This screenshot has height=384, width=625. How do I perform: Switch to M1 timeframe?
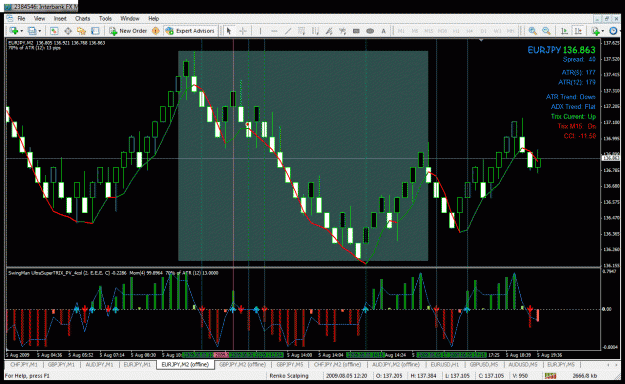click(x=401, y=31)
